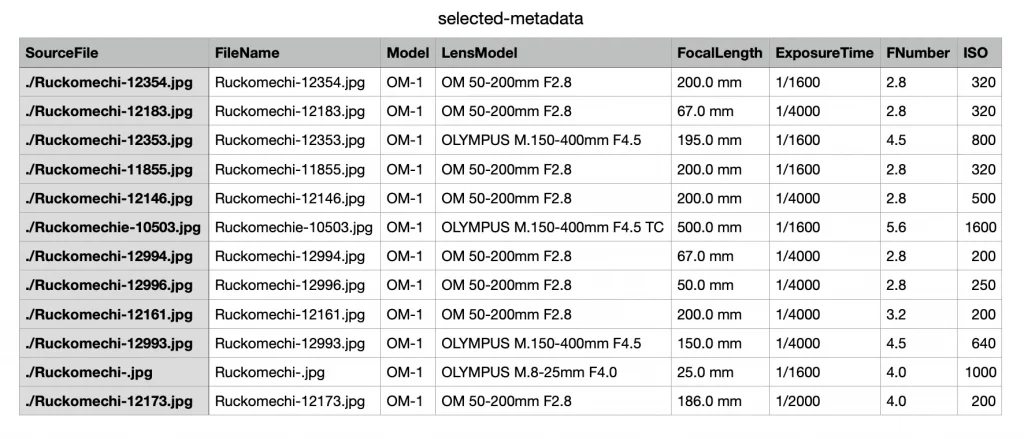Image resolution: width=1024 pixels, height=439 pixels.
Task: Select the Model column header
Action: click(x=406, y=53)
